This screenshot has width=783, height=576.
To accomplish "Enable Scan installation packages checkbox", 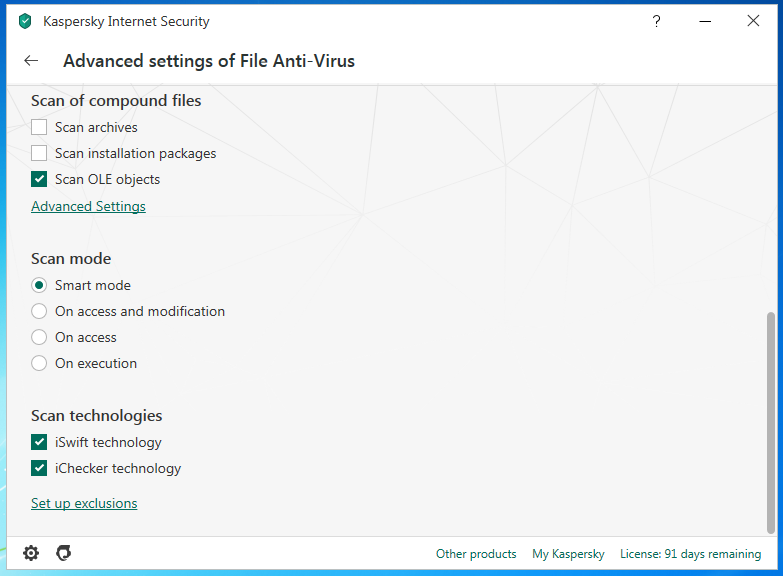I will point(39,153).
